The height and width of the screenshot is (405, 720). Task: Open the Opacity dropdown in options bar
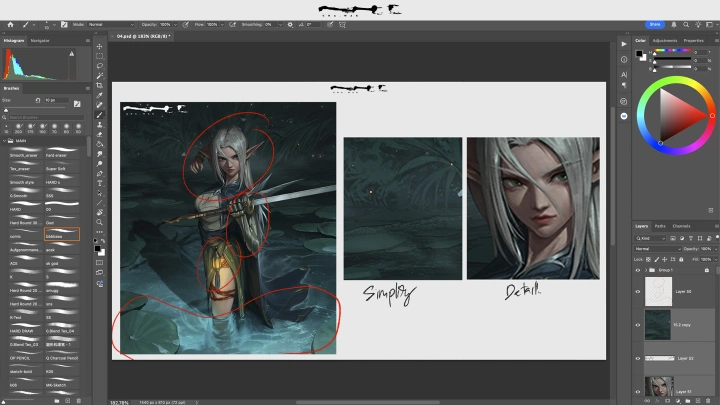click(175, 25)
